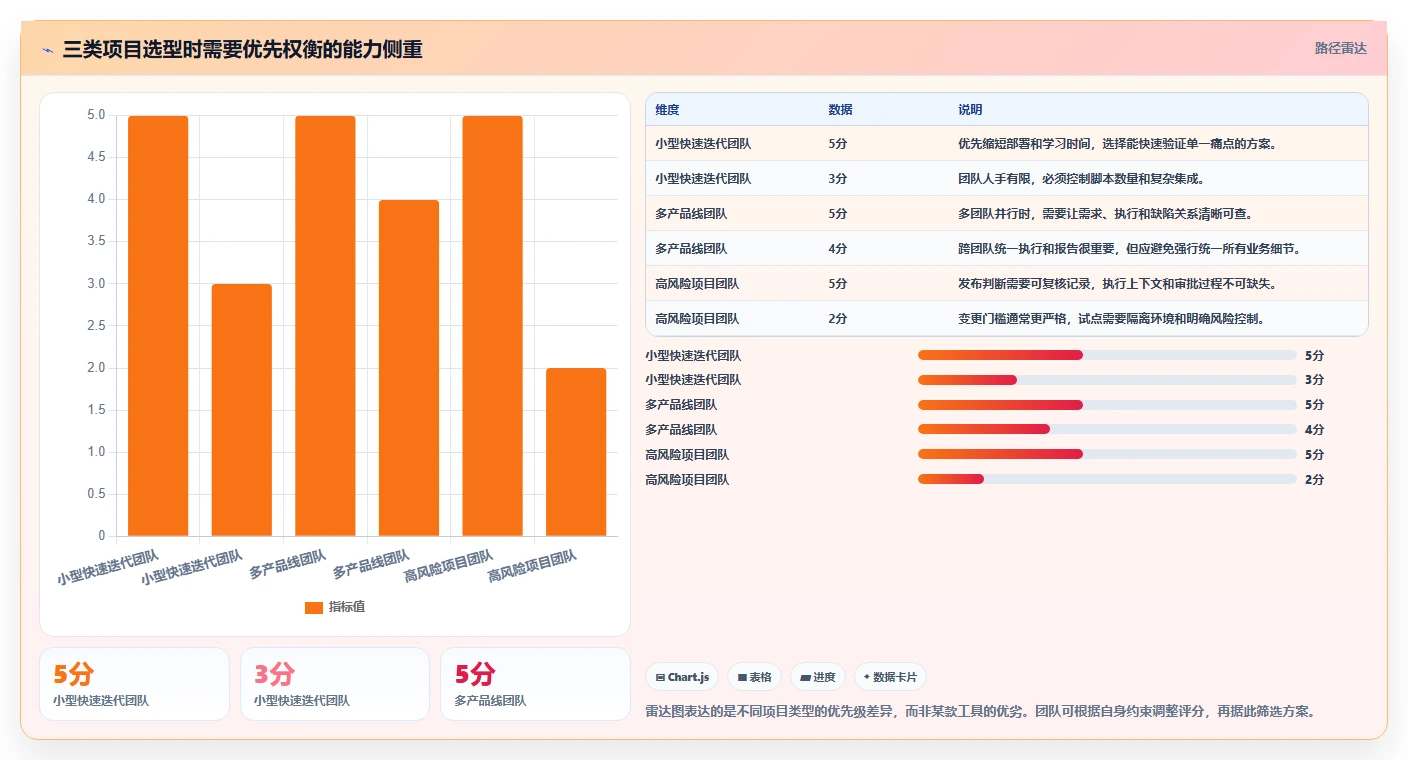Click the 指标值 legend label text
1408x760 pixels.
tap(347, 607)
